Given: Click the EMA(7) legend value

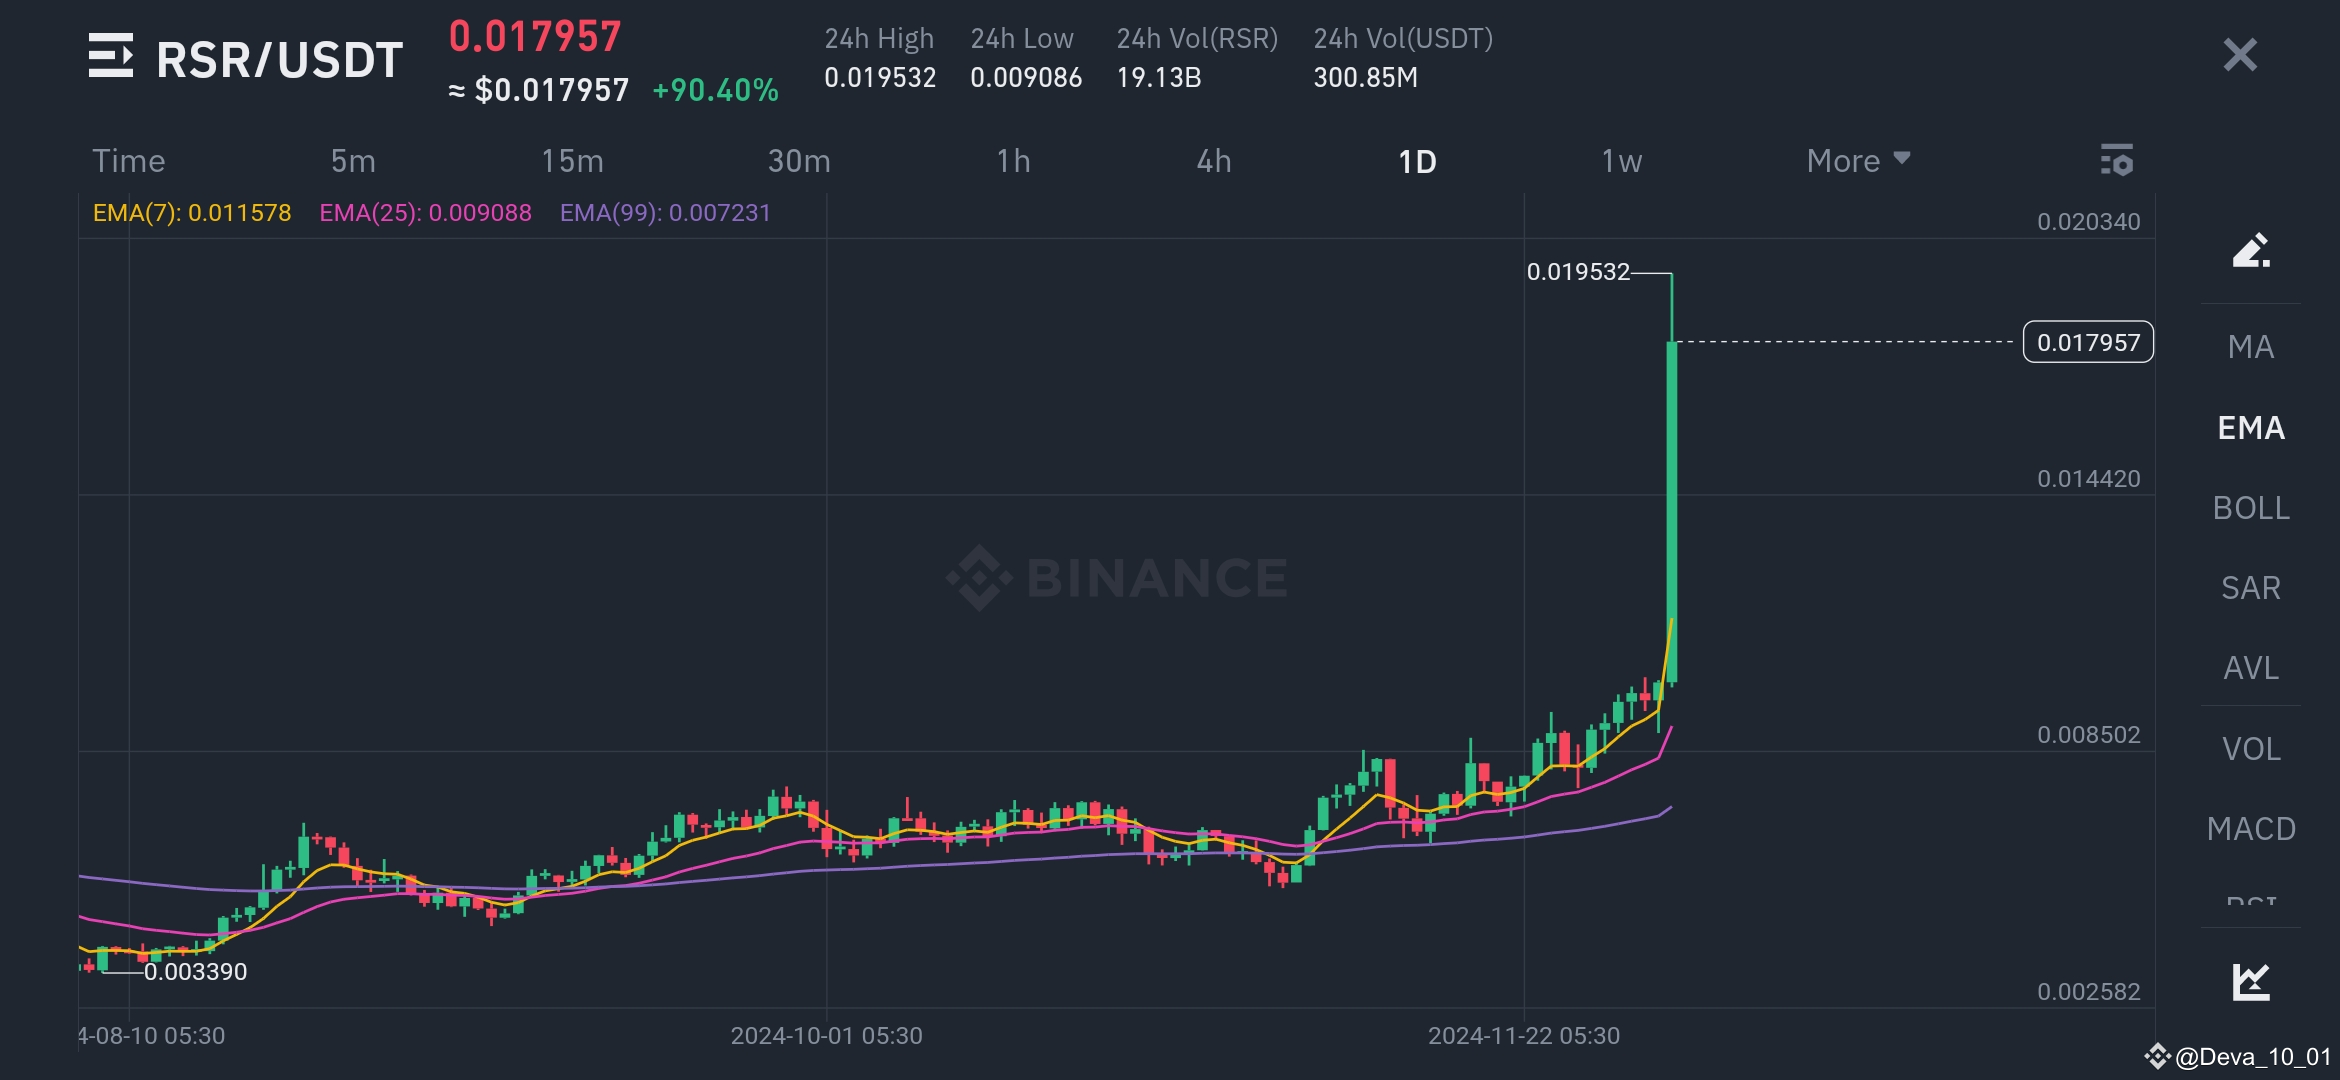Looking at the screenshot, I should pos(192,213).
